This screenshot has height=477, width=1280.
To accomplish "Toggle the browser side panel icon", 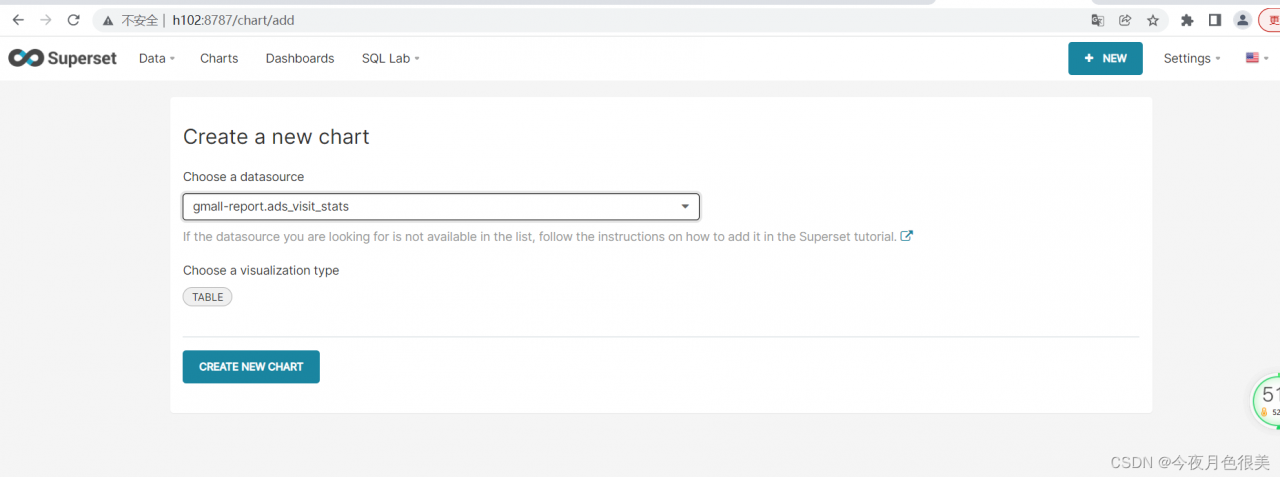I will coord(1214,20).
